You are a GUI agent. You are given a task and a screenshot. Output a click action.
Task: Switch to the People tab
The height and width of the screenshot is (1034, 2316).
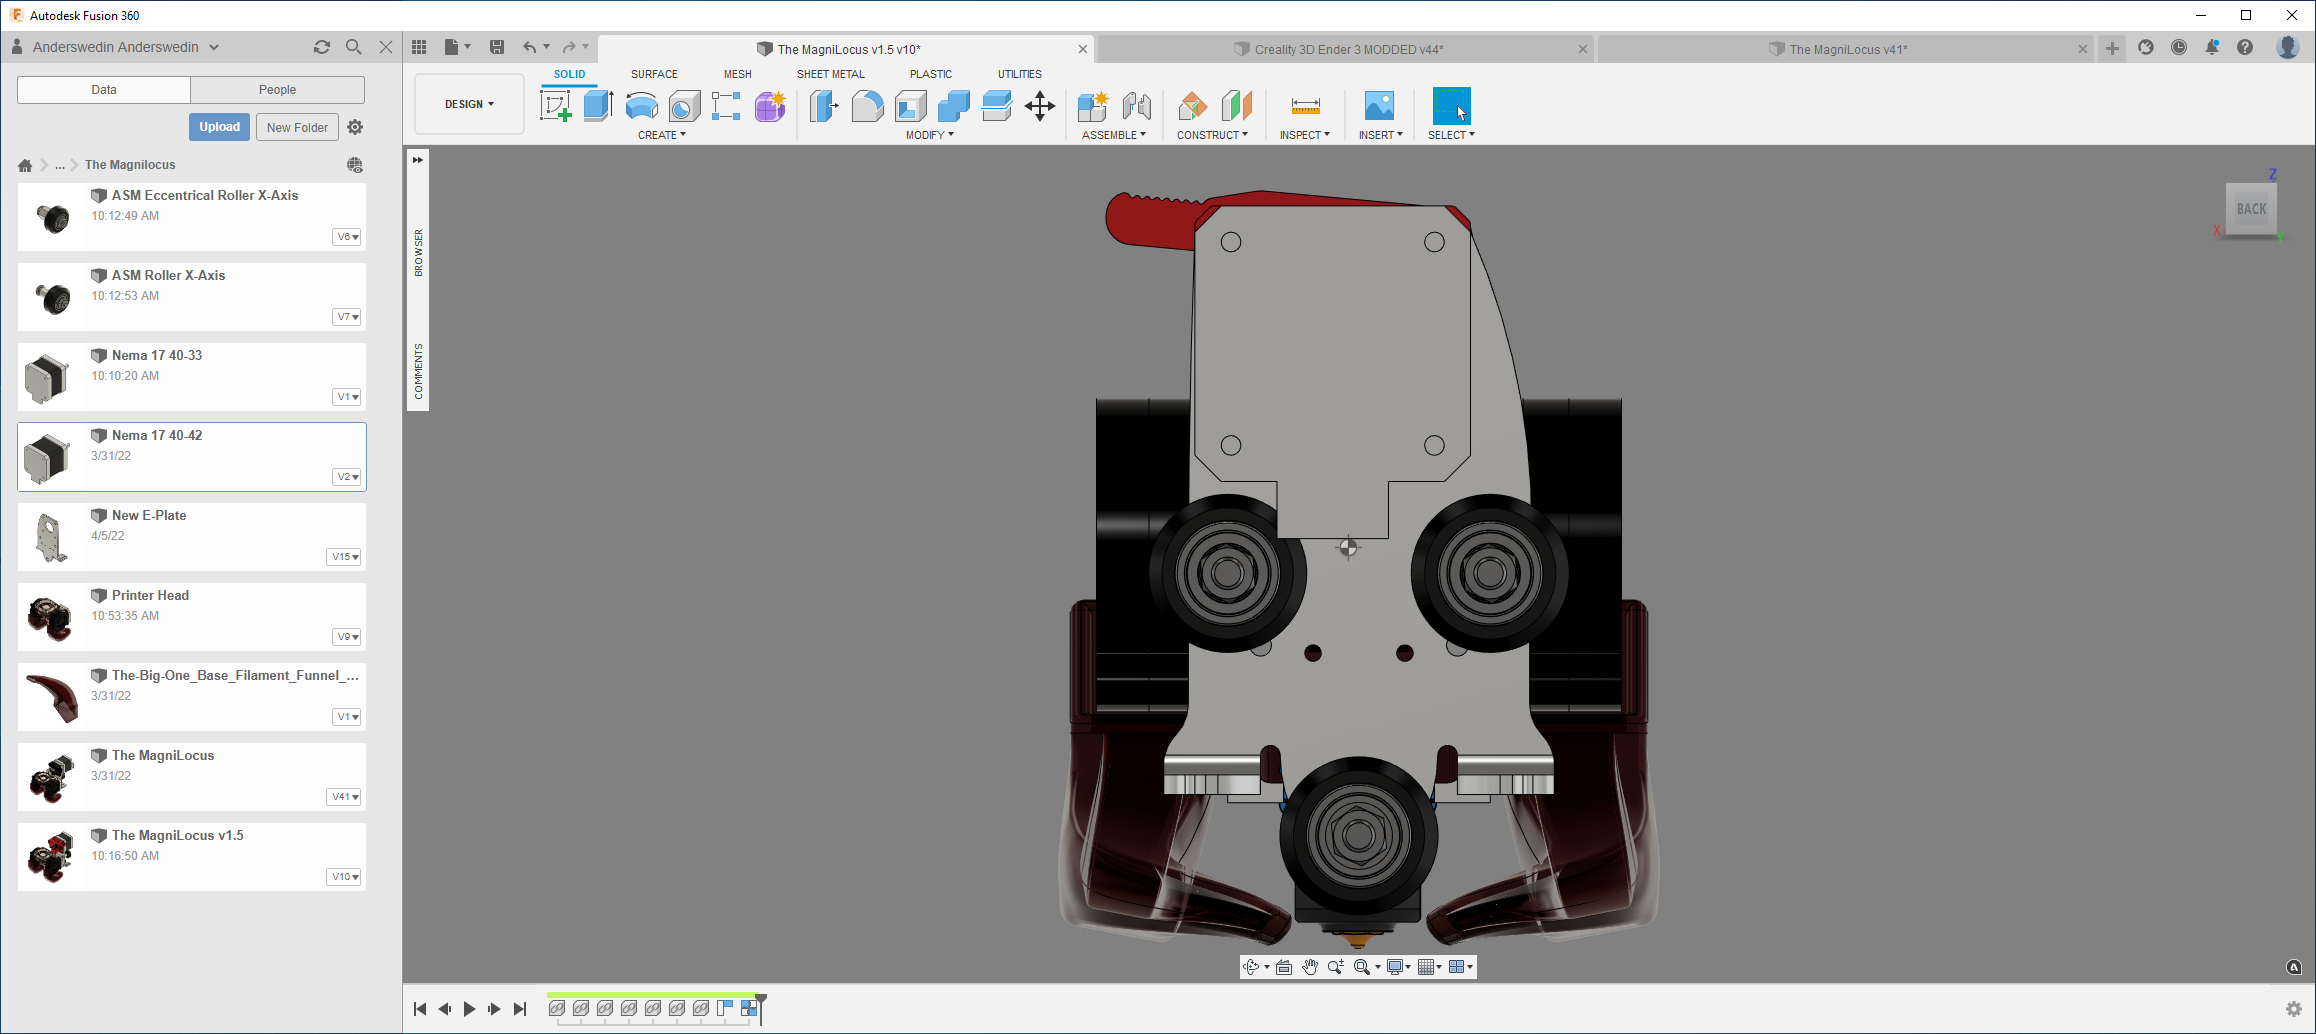pos(277,90)
